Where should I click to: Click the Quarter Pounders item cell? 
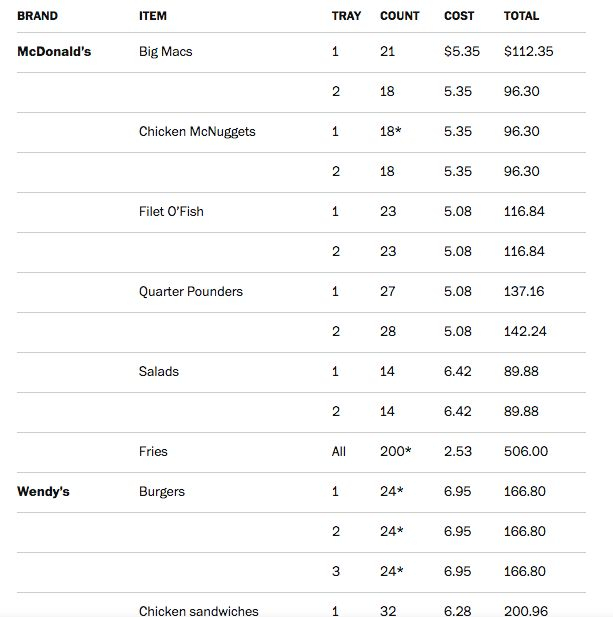coord(191,291)
